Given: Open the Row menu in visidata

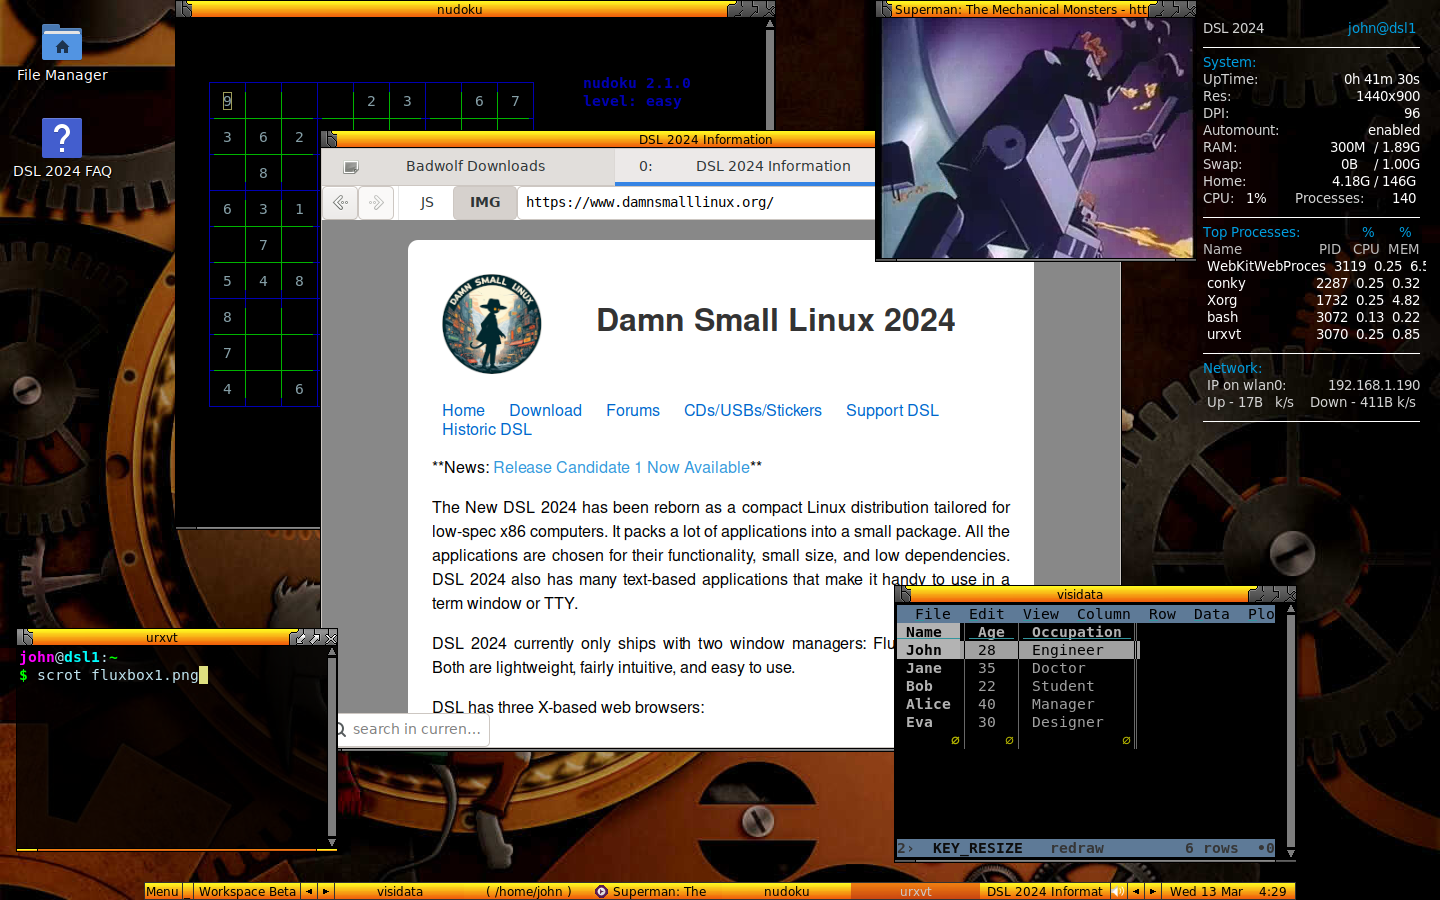Looking at the screenshot, I should point(1162,614).
